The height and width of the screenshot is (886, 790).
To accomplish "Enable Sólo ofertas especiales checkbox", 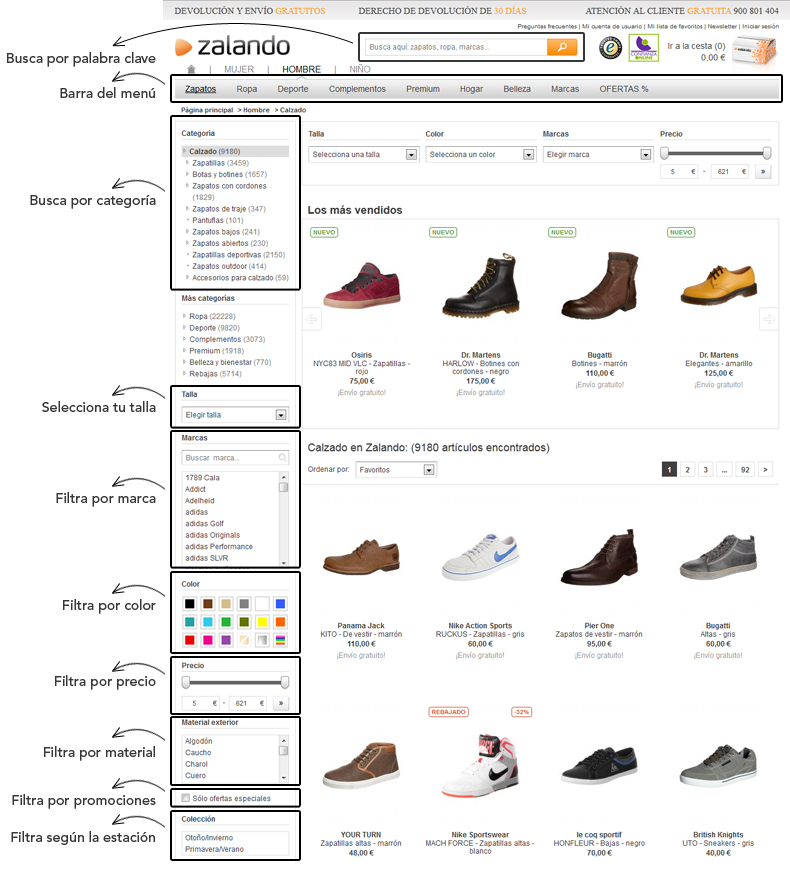I will pyautogui.click(x=185, y=798).
